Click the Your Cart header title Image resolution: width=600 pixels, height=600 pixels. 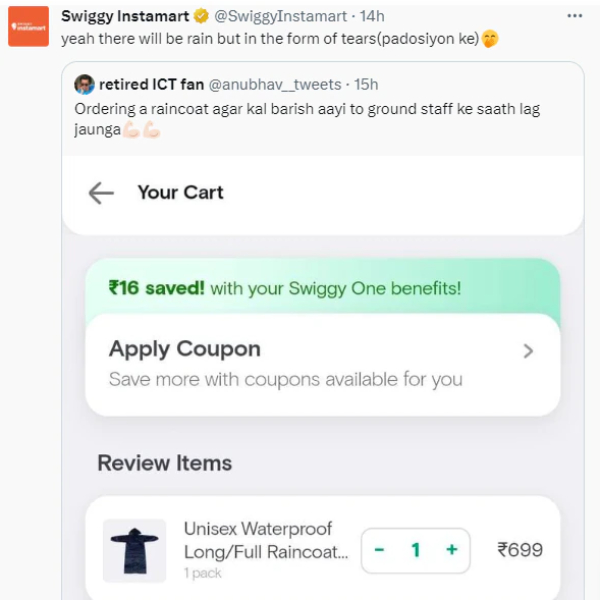pos(180,192)
